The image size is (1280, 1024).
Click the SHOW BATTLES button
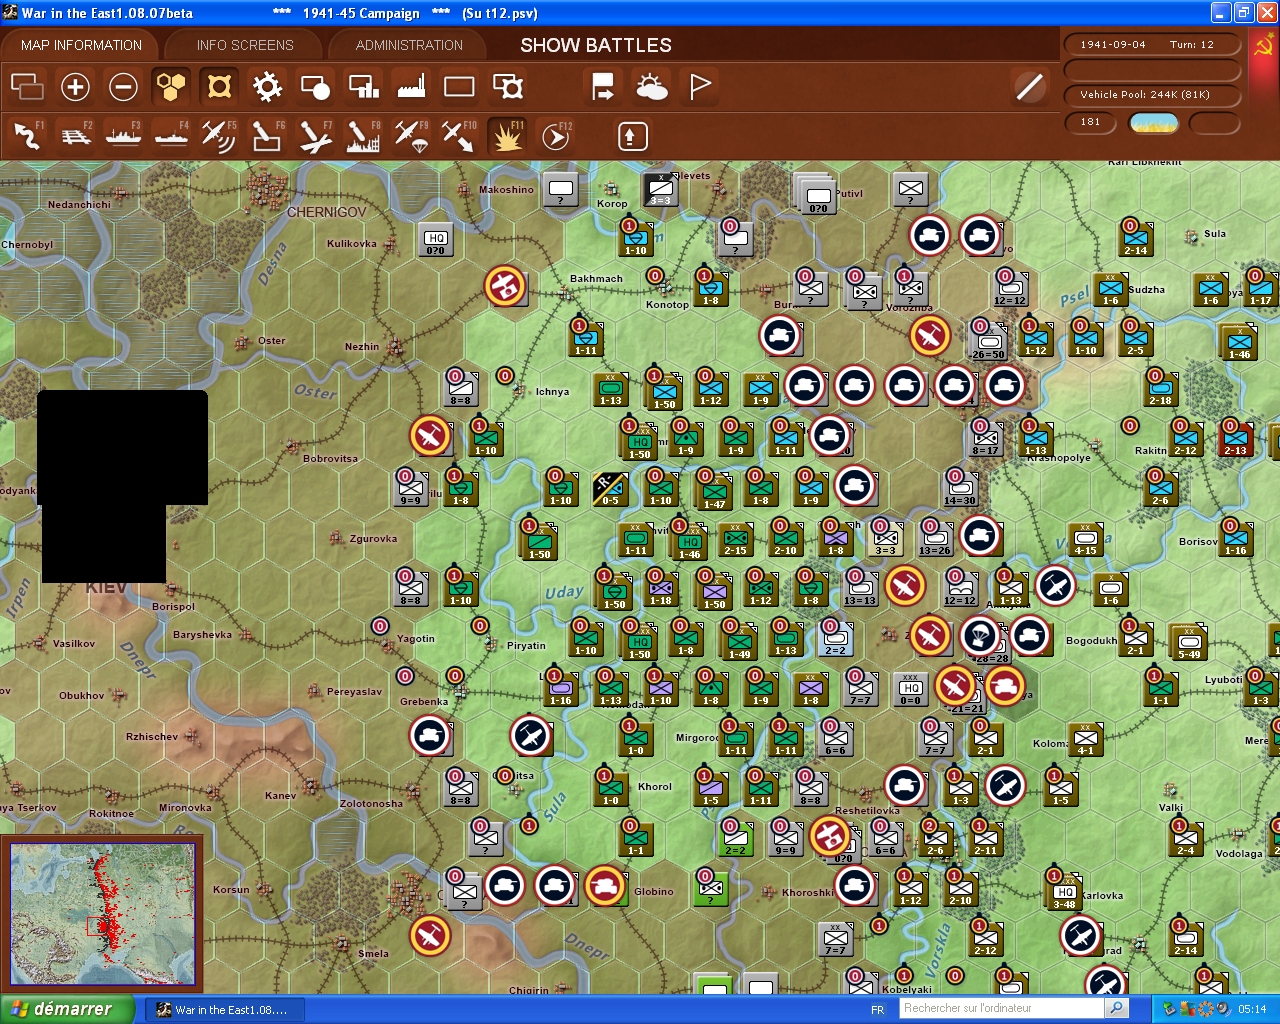[x=594, y=44]
